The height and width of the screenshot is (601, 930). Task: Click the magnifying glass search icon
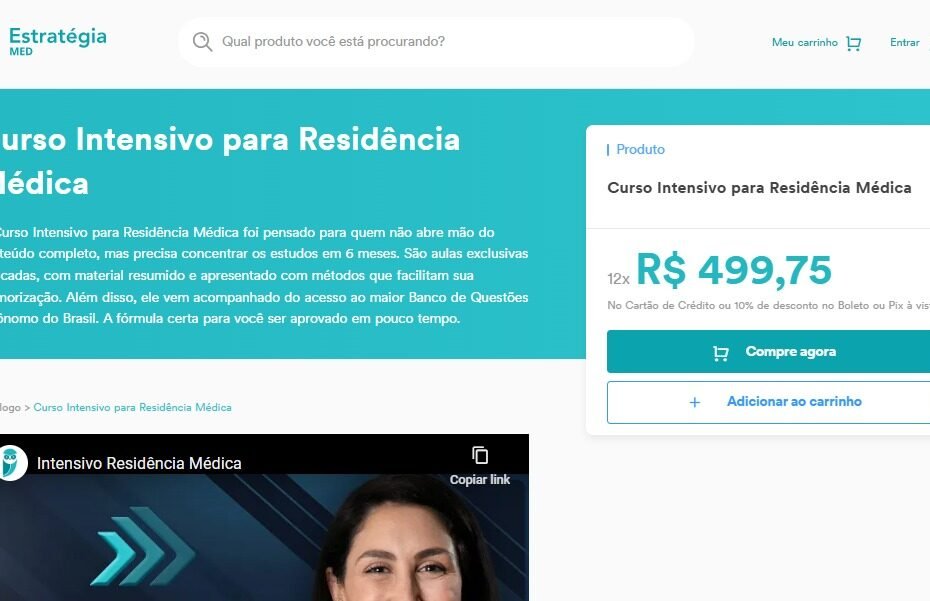[x=202, y=42]
